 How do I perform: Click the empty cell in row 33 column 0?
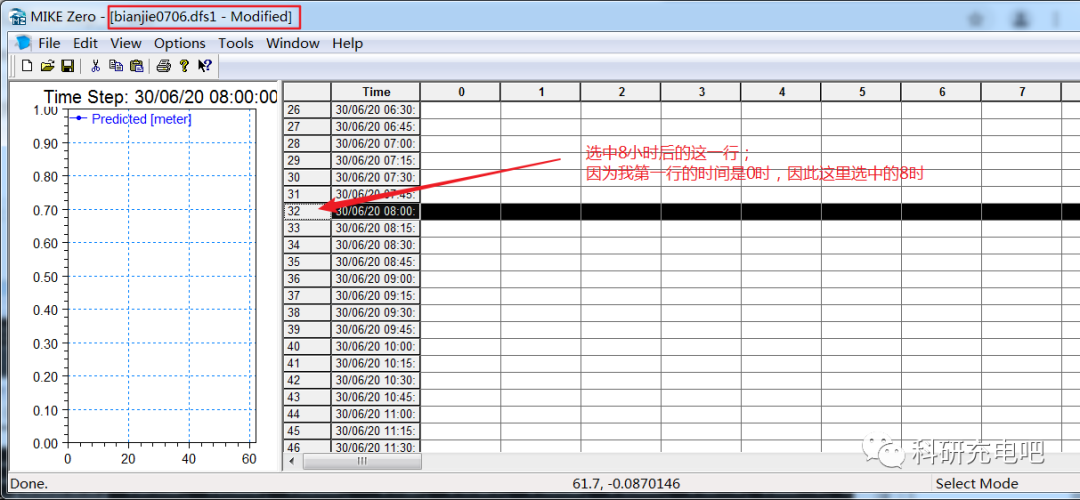(x=461, y=228)
